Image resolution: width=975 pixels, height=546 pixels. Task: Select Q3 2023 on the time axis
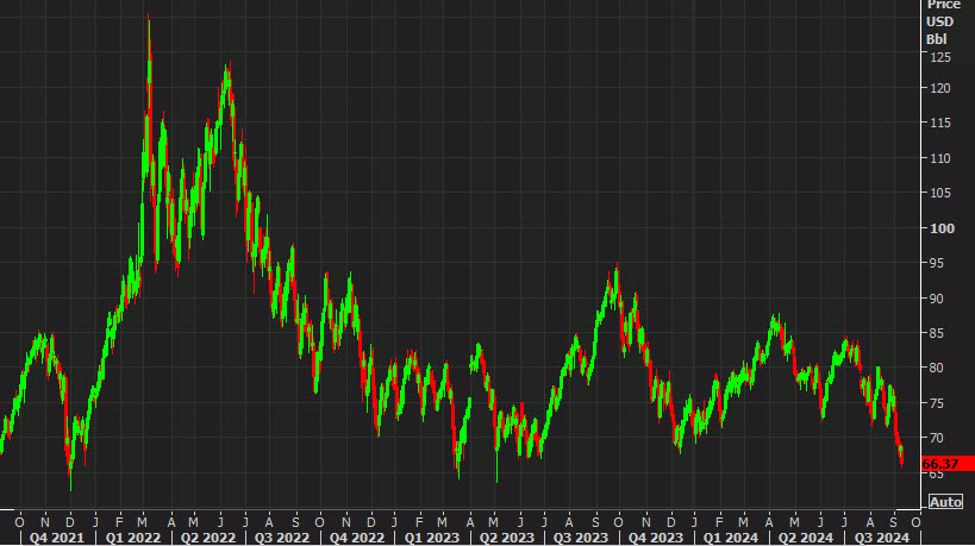(582, 537)
